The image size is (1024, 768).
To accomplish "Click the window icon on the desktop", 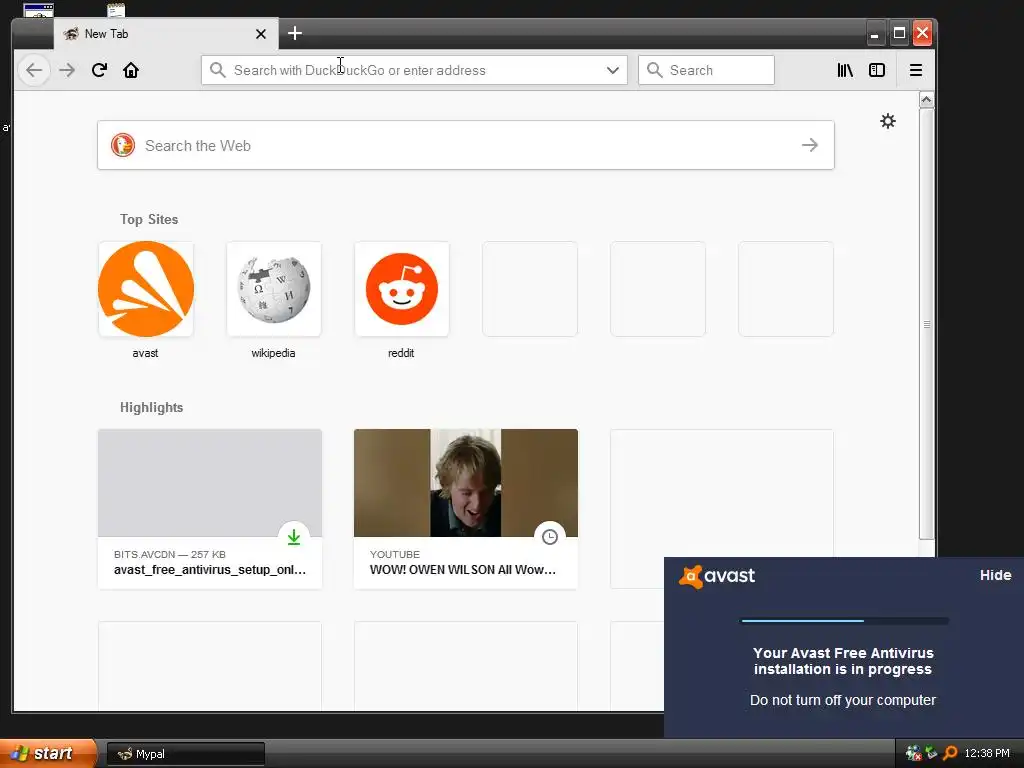I will tap(39, 10).
